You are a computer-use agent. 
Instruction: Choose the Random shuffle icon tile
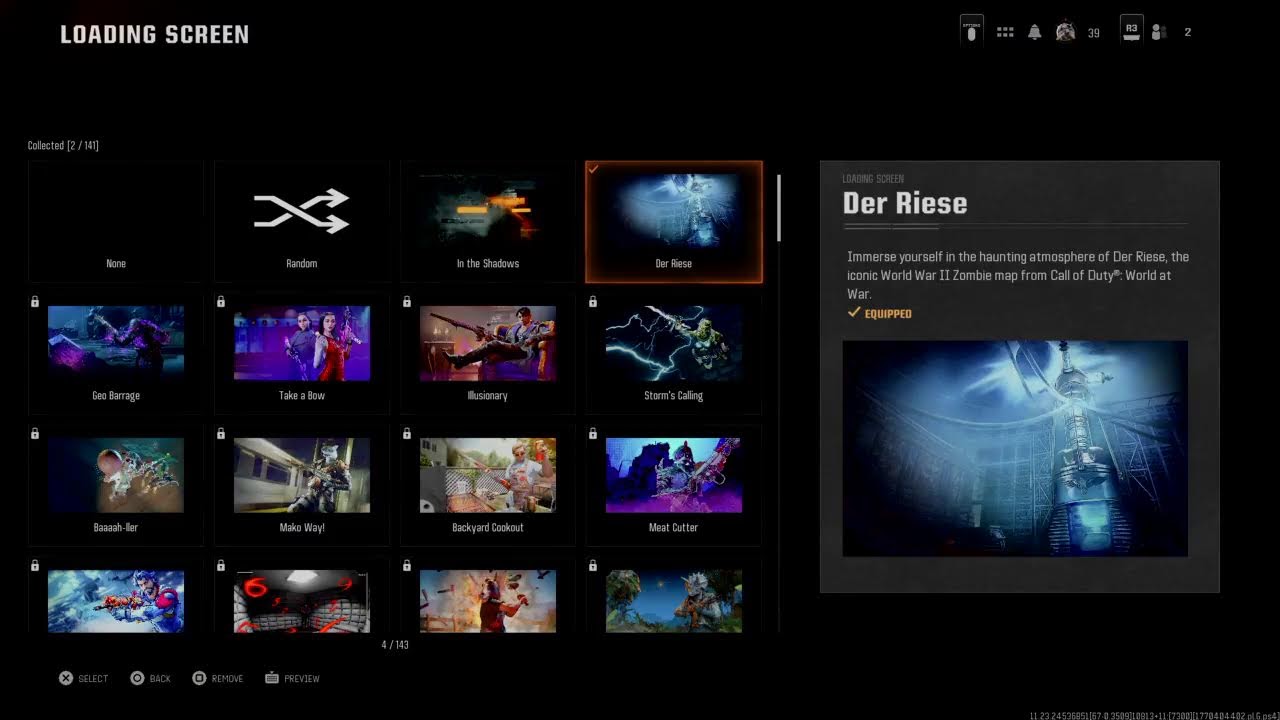(302, 222)
